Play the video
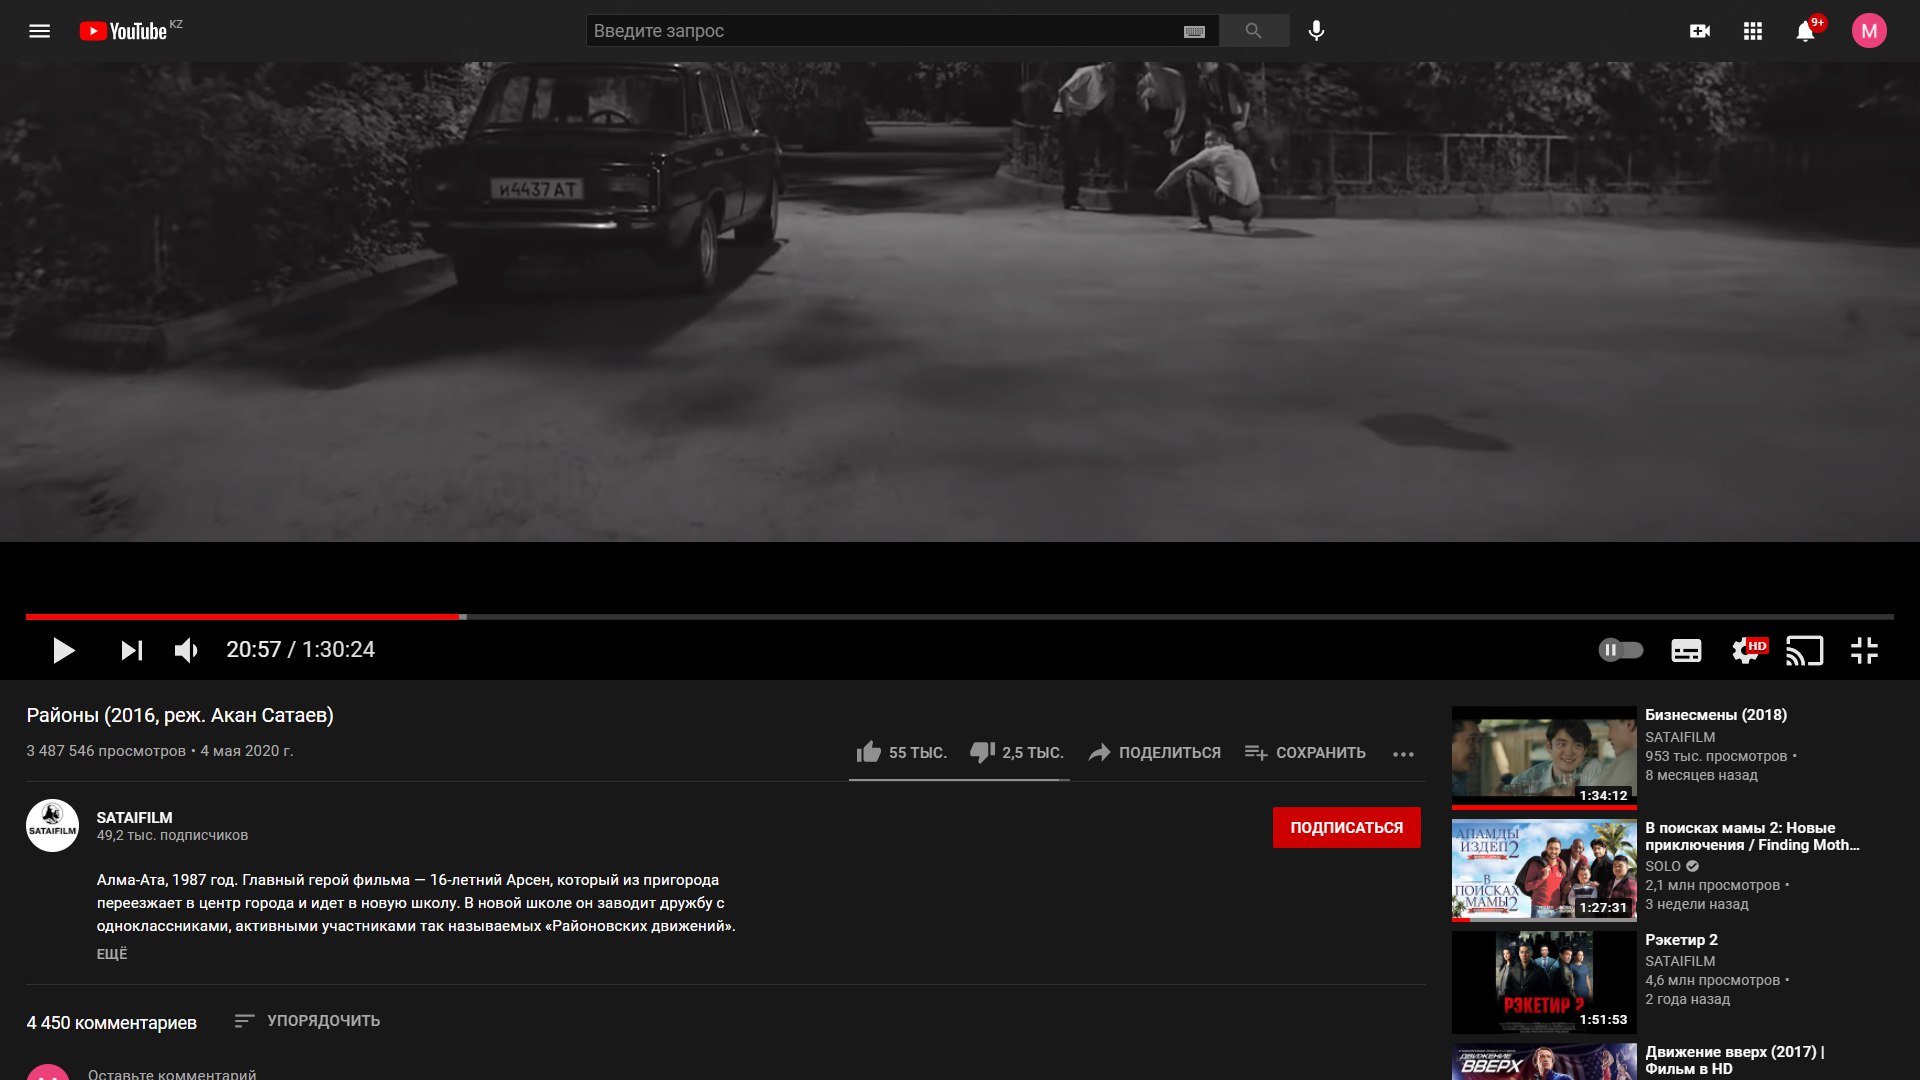 click(63, 651)
